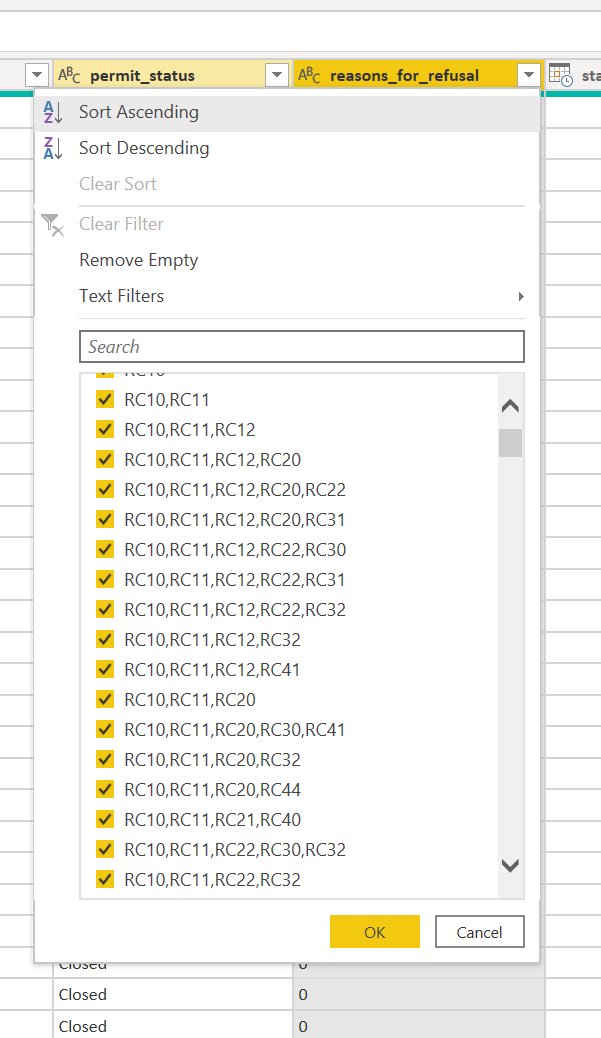Focus the Search box in filter menu
Screen dimensions: 601x1038
[302, 346]
